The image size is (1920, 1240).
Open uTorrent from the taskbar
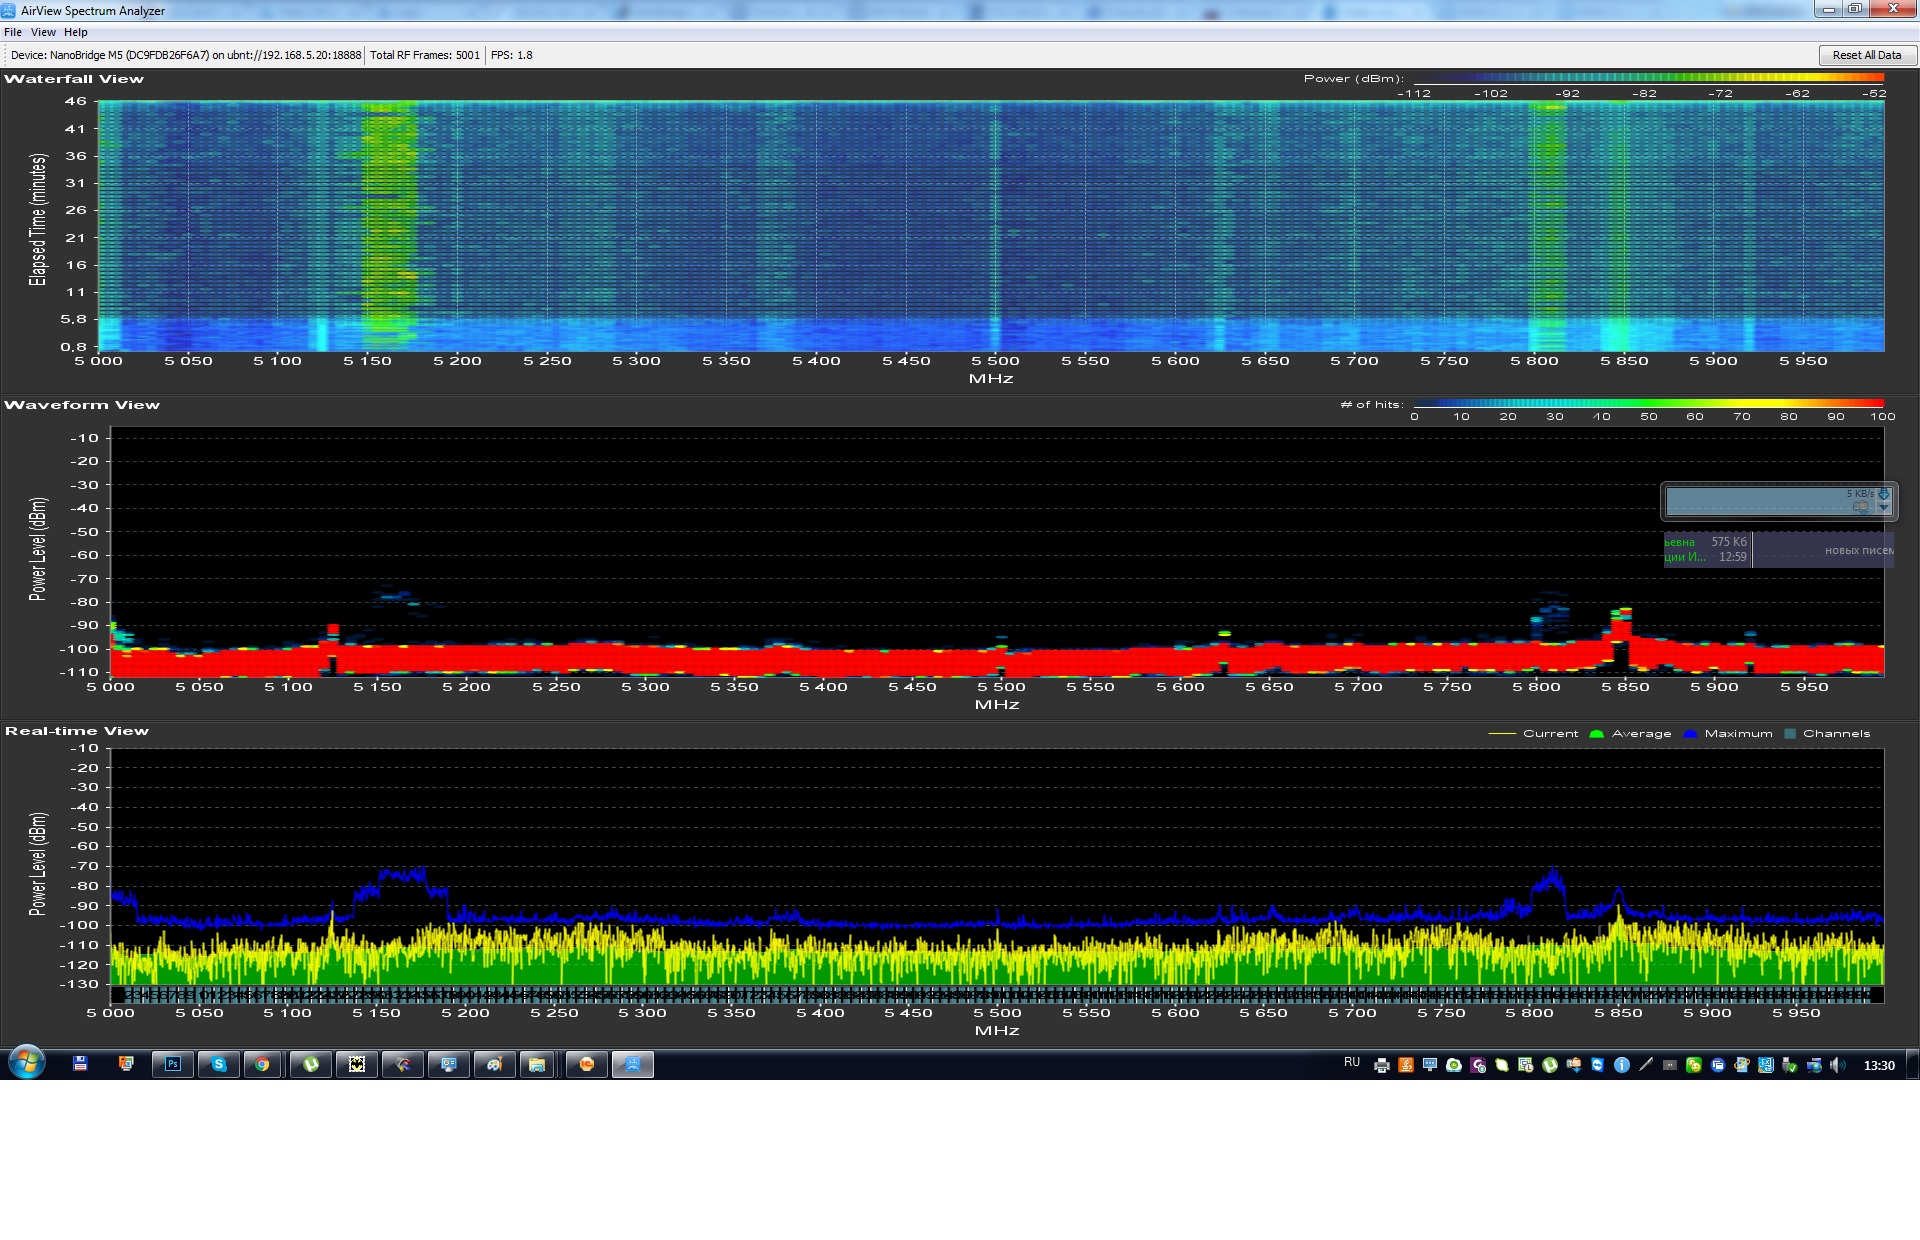coord(311,1064)
